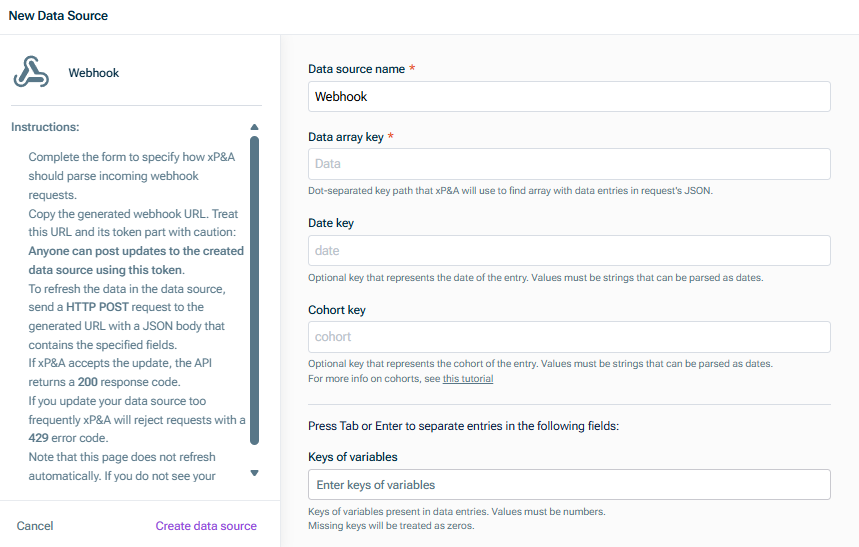Focus the Data array key field
This screenshot has width=859, height=547.
[569, 164]
